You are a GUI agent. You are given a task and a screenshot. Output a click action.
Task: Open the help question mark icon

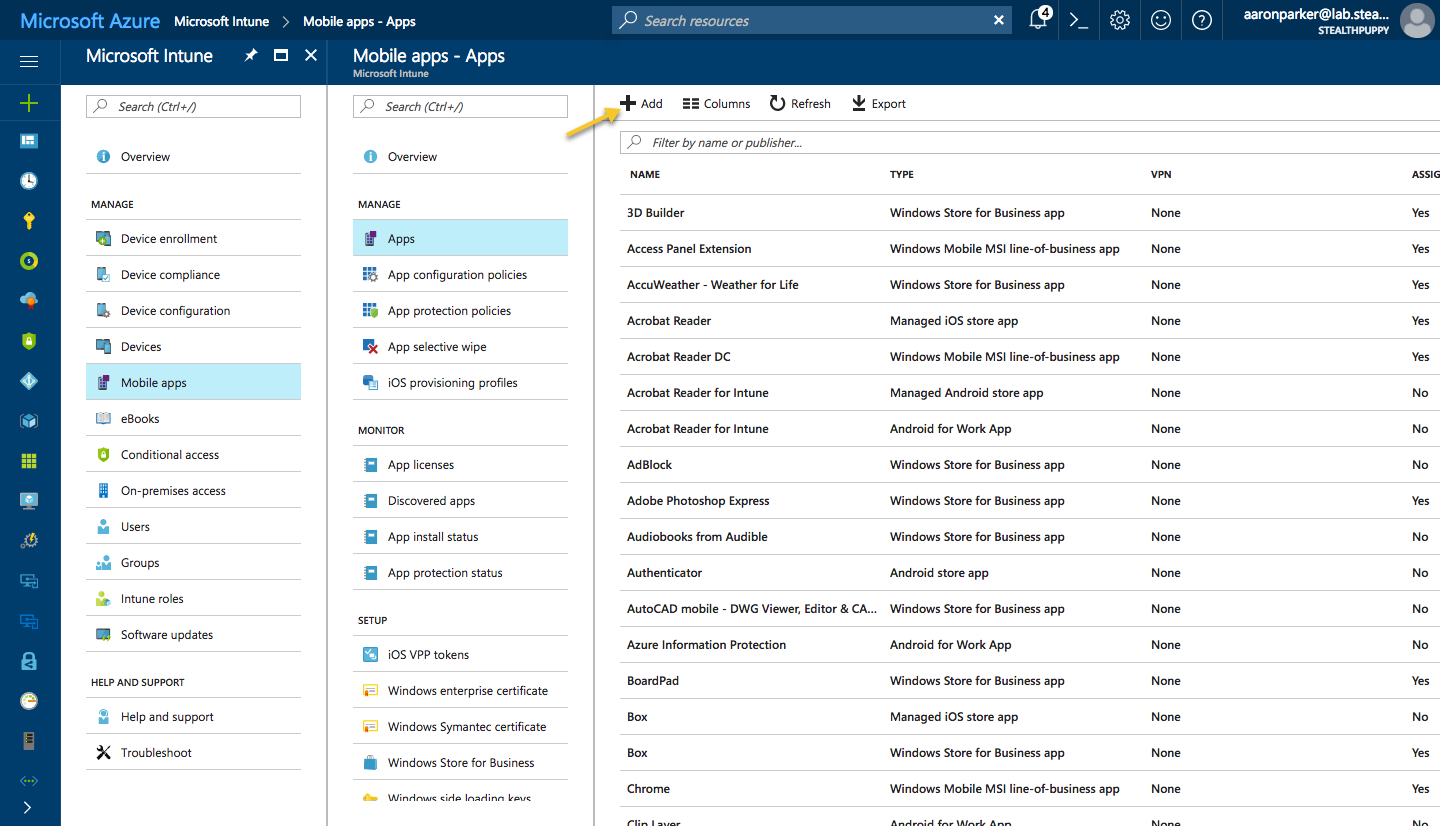[x=1202, y=20]
